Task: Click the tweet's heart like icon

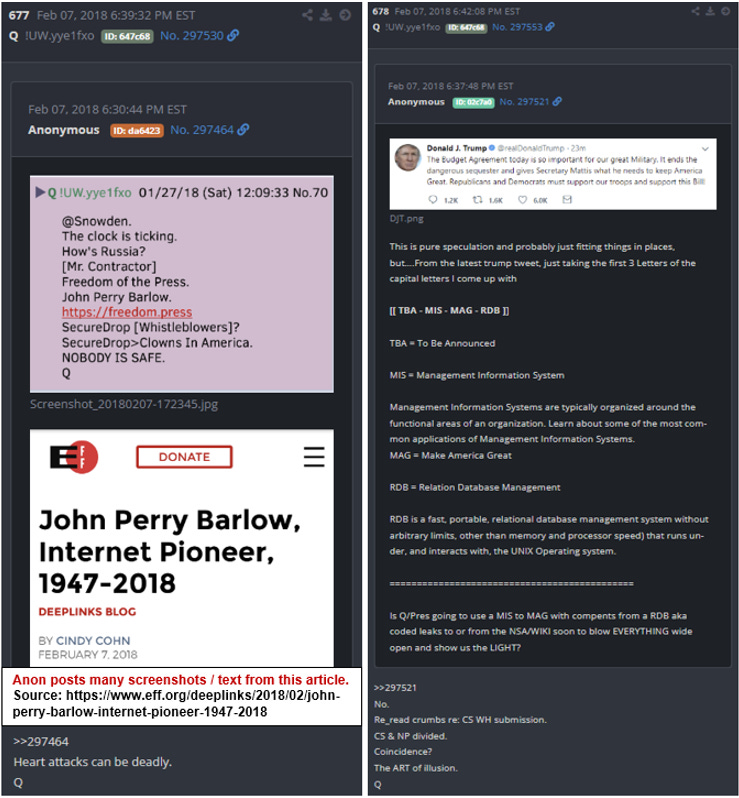Action: tap(522, 200)
